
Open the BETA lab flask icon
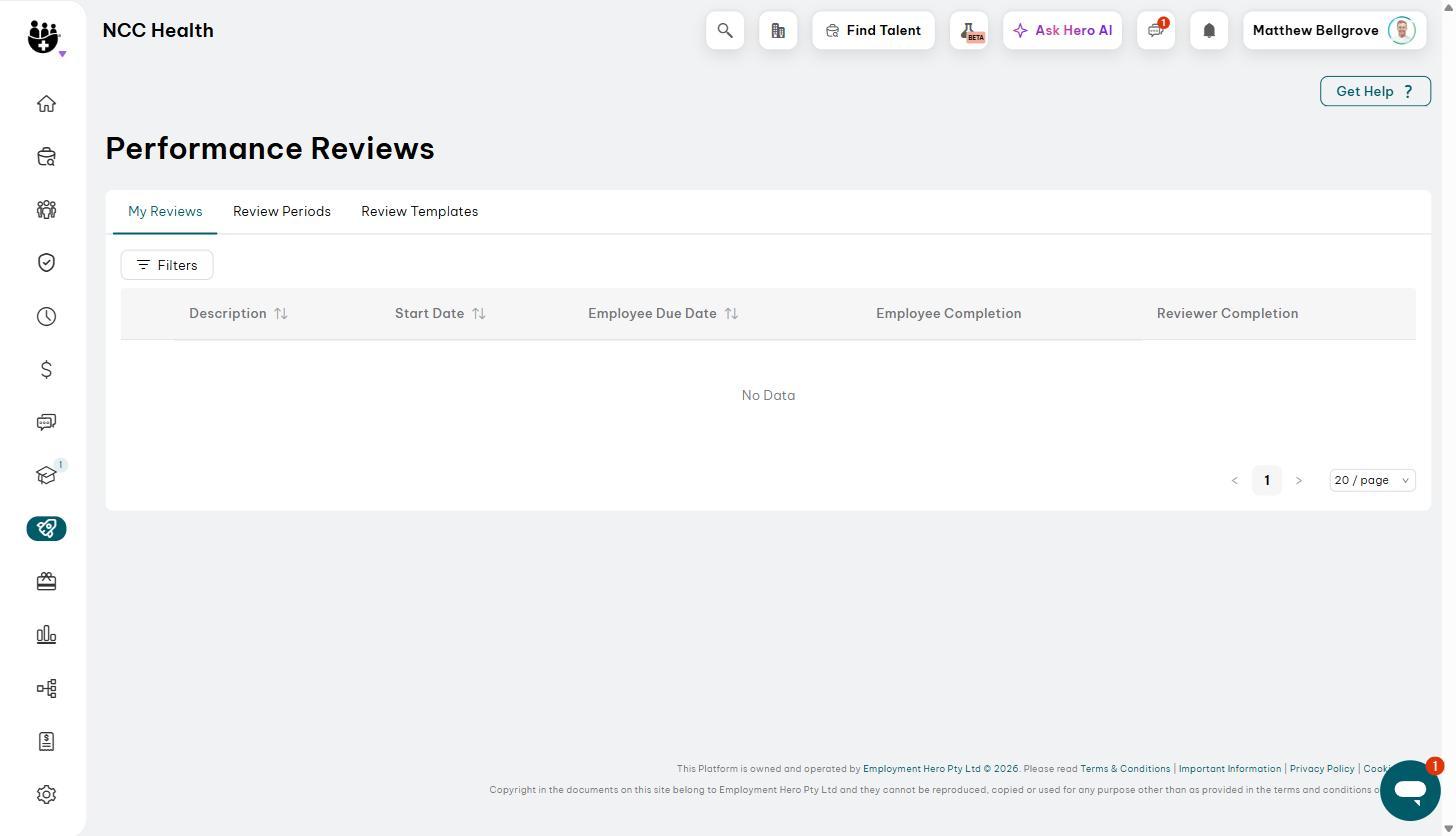(969, 31)
